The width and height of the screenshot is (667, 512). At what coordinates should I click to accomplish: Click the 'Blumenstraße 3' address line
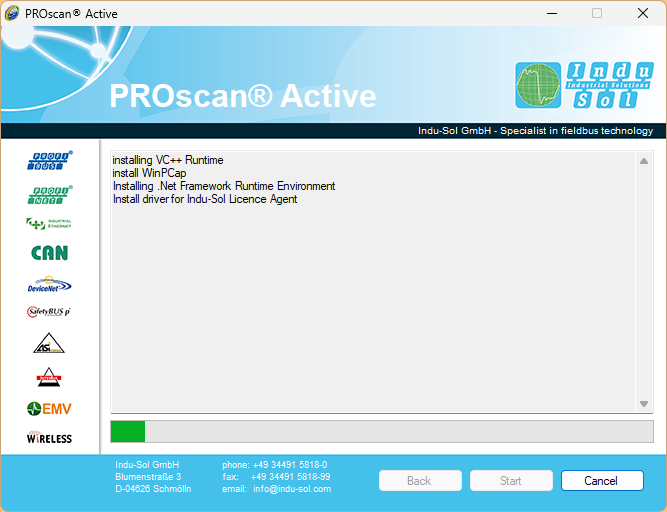point(148,477)
